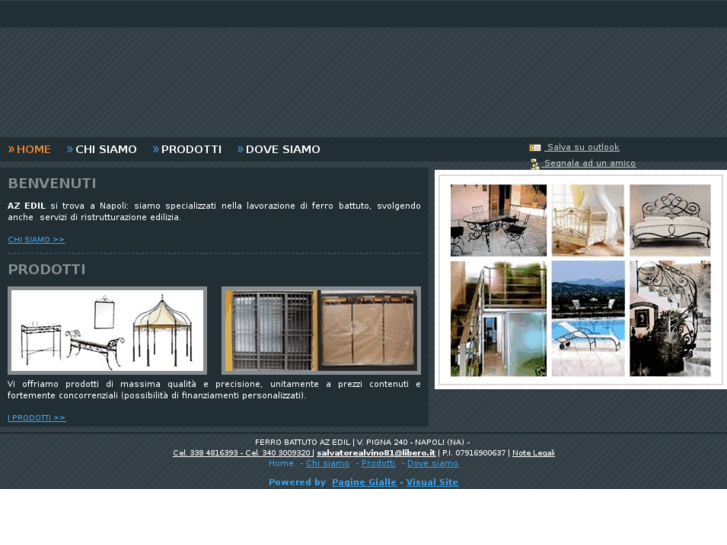727x545 pixels.
Task: Click the FERRO BATTUTO AZ EDIL address line
Action: pyautogui.click(x=363, y=442)
